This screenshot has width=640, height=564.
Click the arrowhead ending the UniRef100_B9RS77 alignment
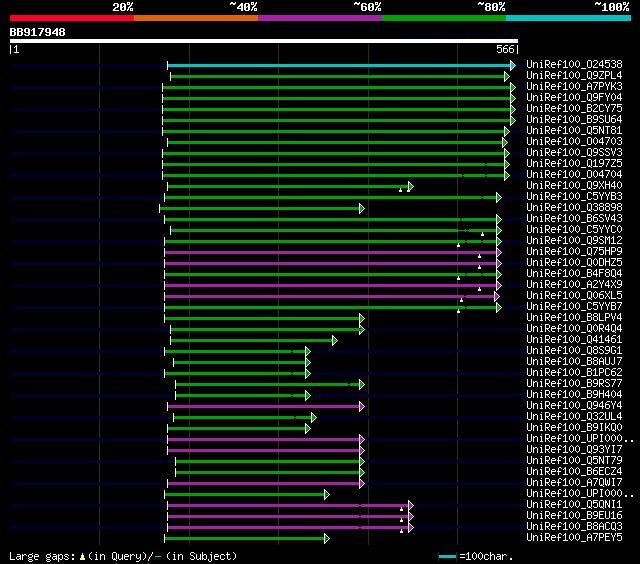coord(362,384)
